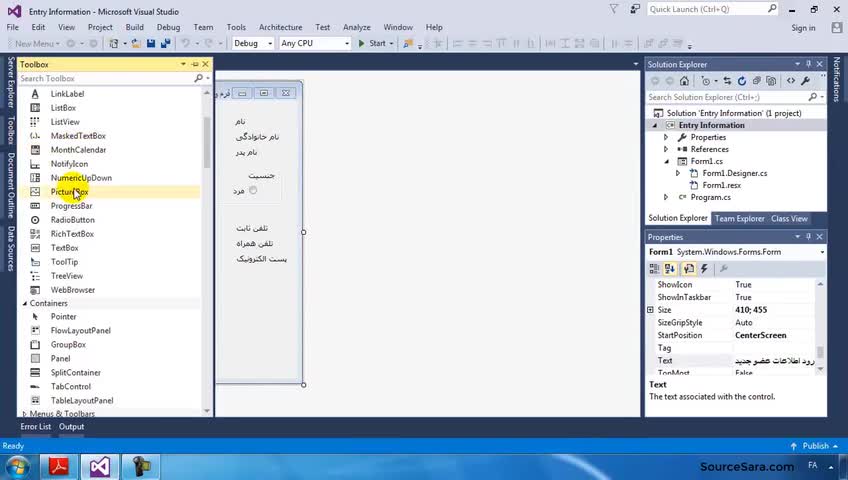Collapse the Containers toolbox group
This screenshot has height=480, width=848.
(24, 303)
